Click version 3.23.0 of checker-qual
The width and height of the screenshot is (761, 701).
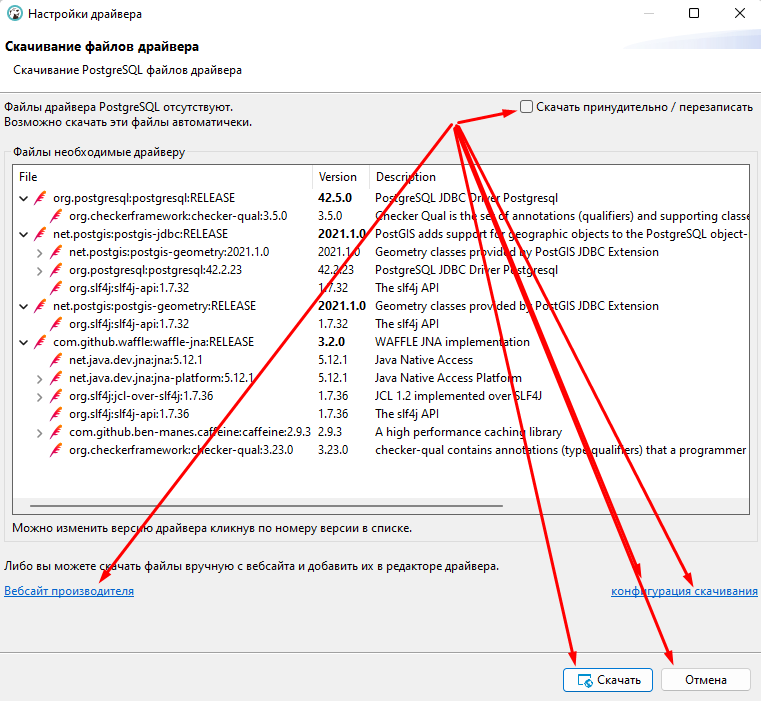333,450
